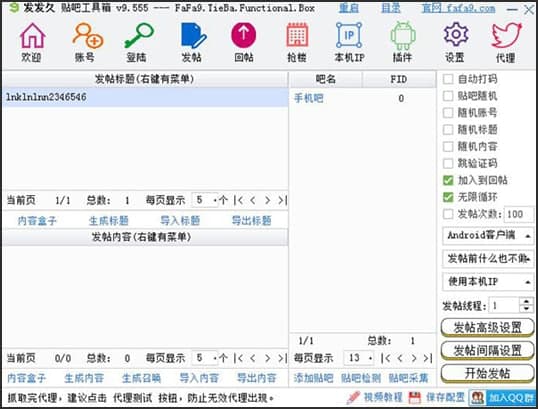Screen dimensions: 538x409
Task: Click the 生成内容 link
Action: [x=84, y=378]
